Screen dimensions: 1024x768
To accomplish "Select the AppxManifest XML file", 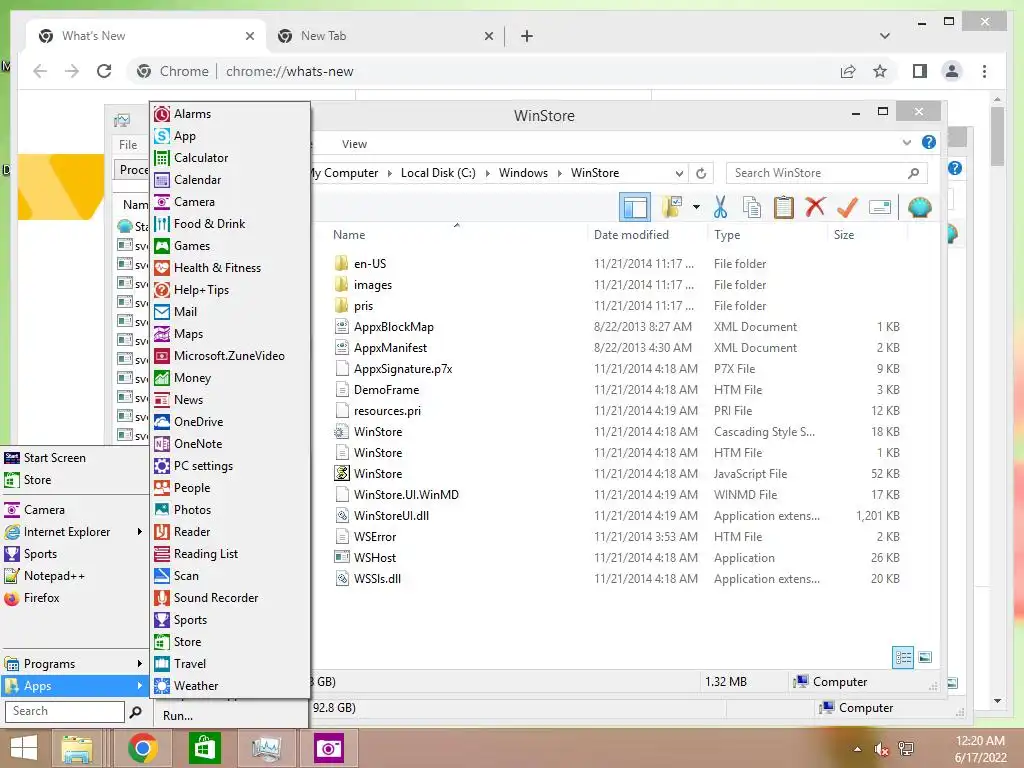I will point(390,348).
